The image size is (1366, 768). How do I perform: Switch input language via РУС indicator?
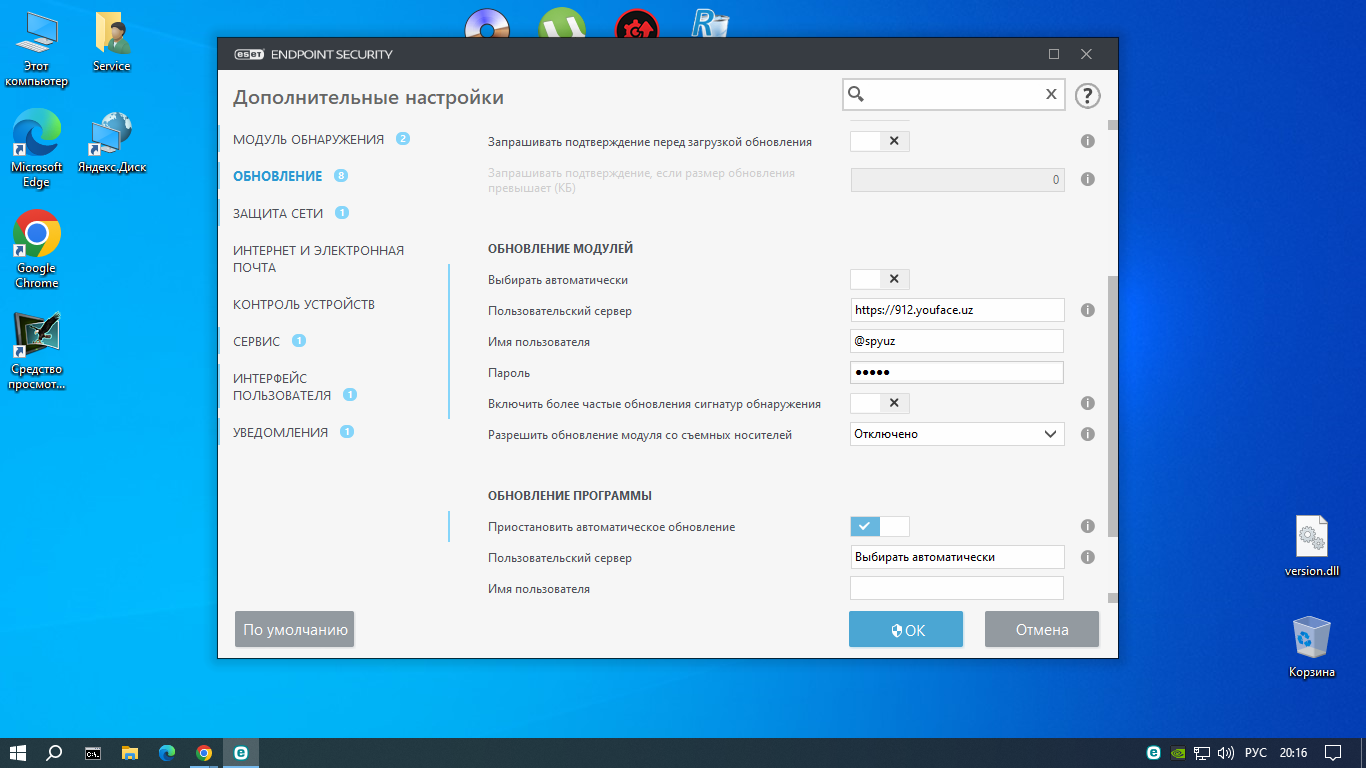1256,753
